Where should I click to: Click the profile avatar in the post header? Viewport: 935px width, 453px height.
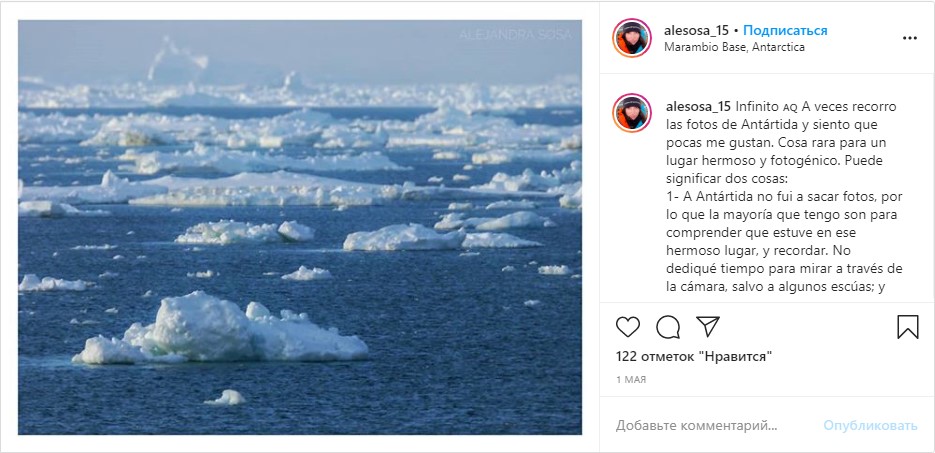(632, 38)
